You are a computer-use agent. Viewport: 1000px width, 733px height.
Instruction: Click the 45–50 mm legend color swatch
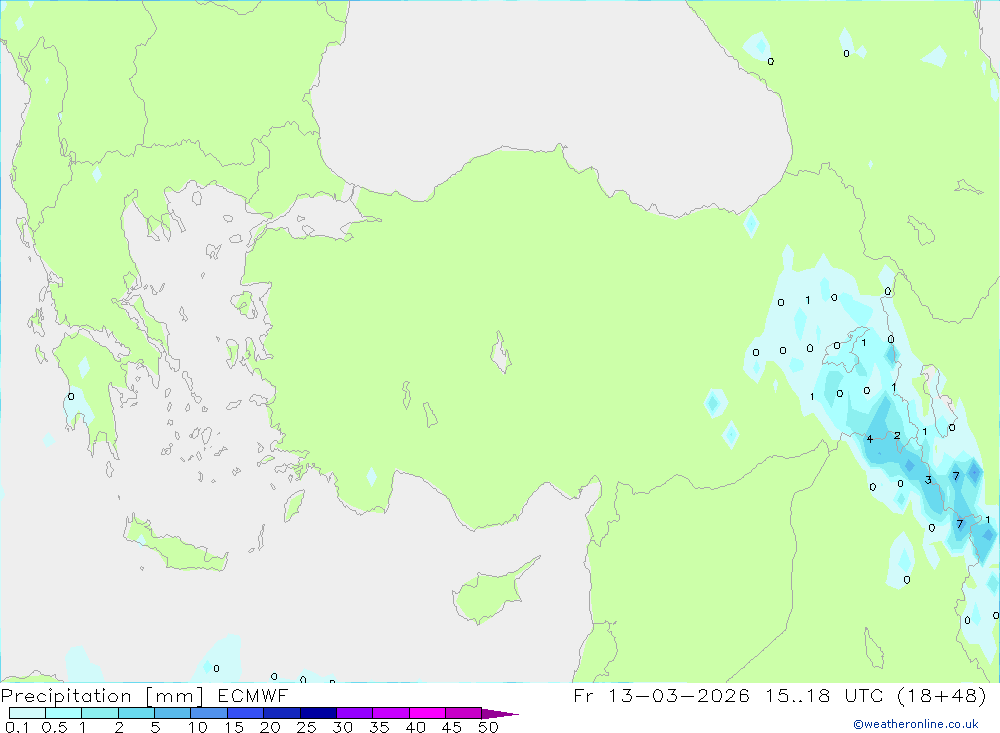point(464,713)
